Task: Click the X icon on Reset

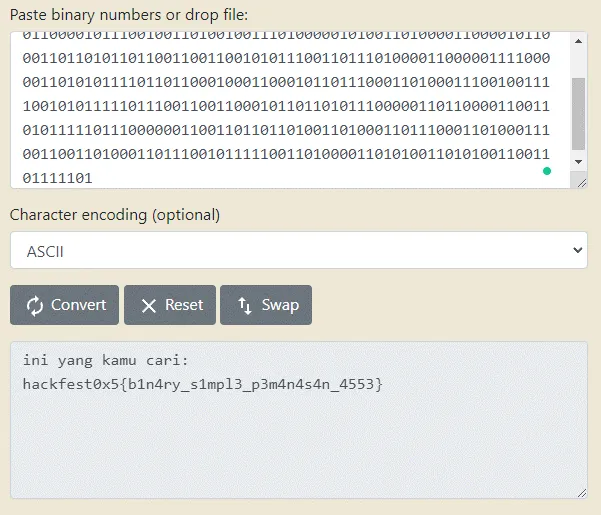Action: (149, 306)
